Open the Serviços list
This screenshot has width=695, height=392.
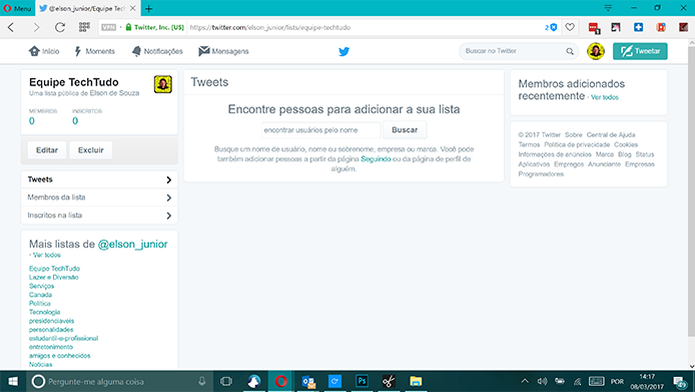[x=41, y=286]
